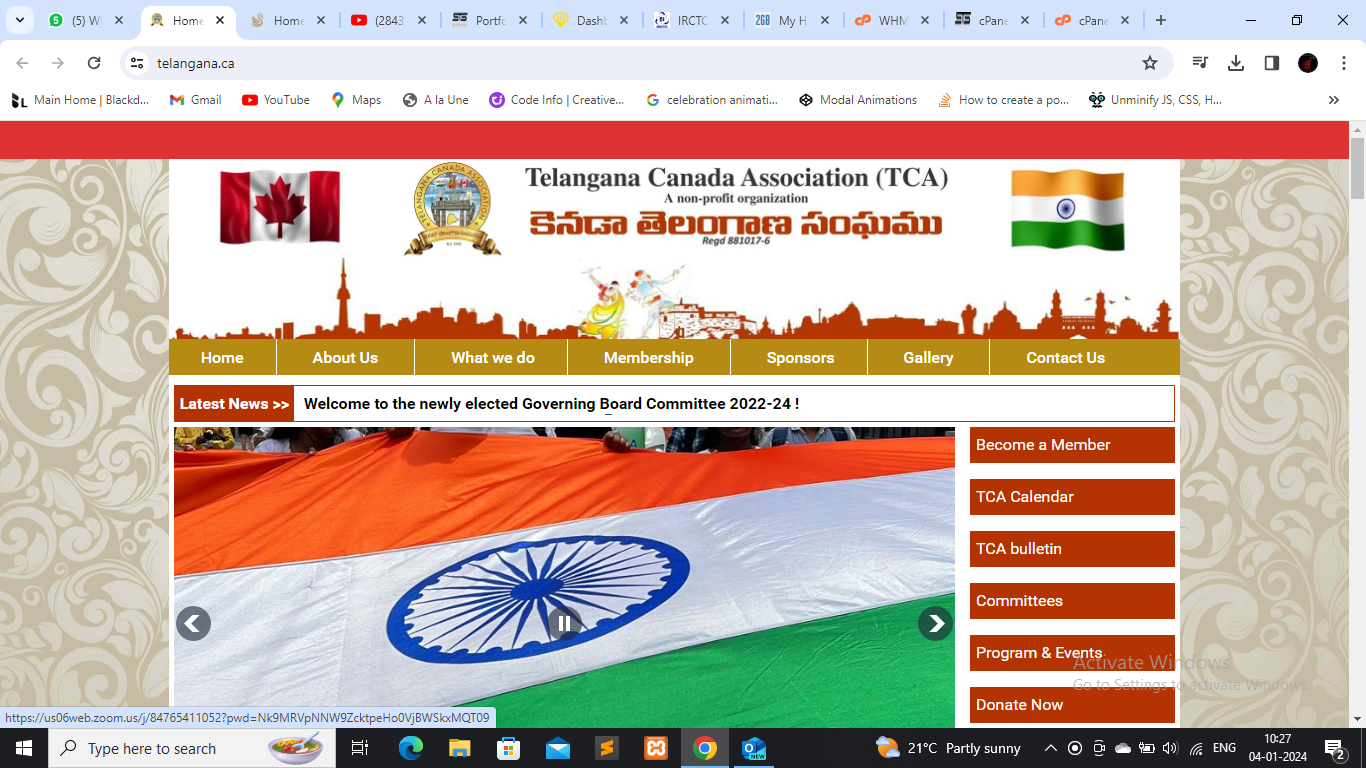1366x768 pixels.
Task: Open Sublime Text from the taskbar
Action: [607, 748]
